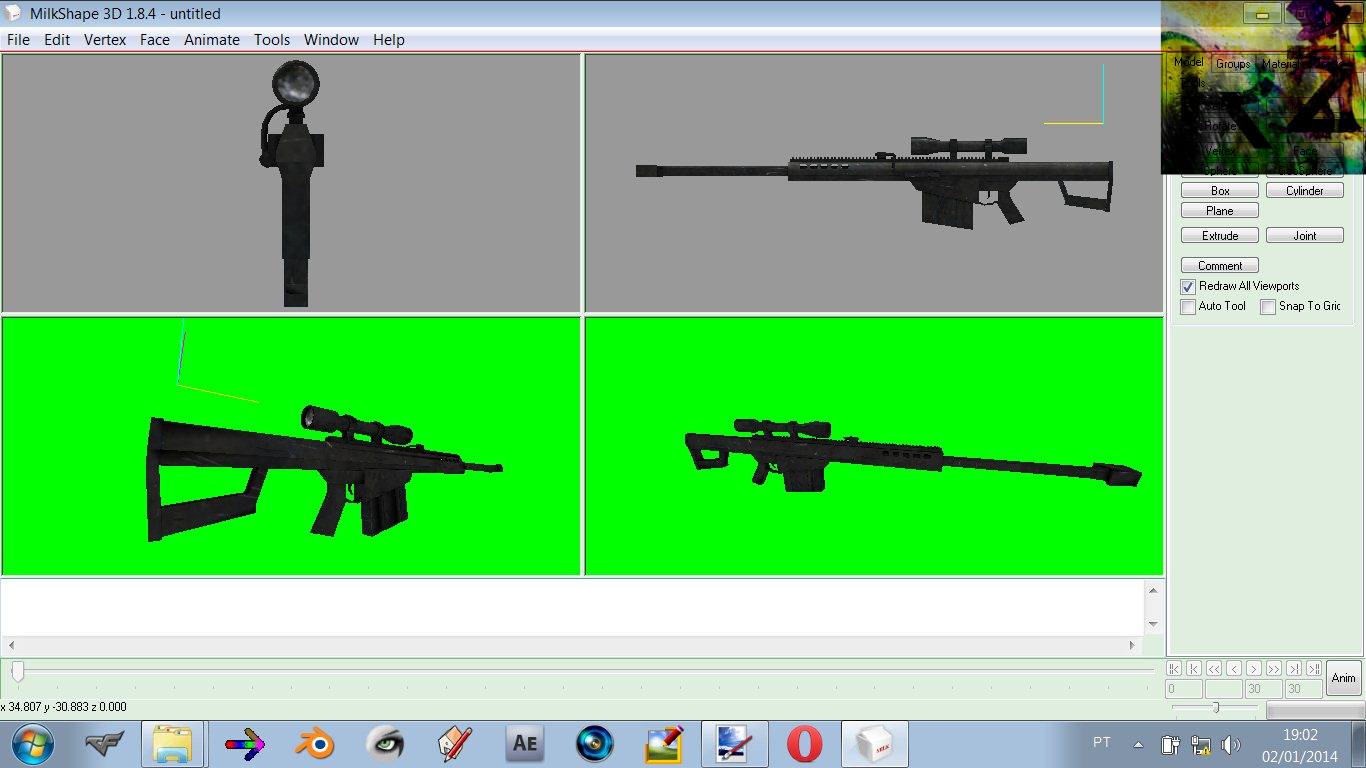The height and width of the screenshot is (768, 1366).
Task: Open the Tools menu
Action: pos(272,40)
